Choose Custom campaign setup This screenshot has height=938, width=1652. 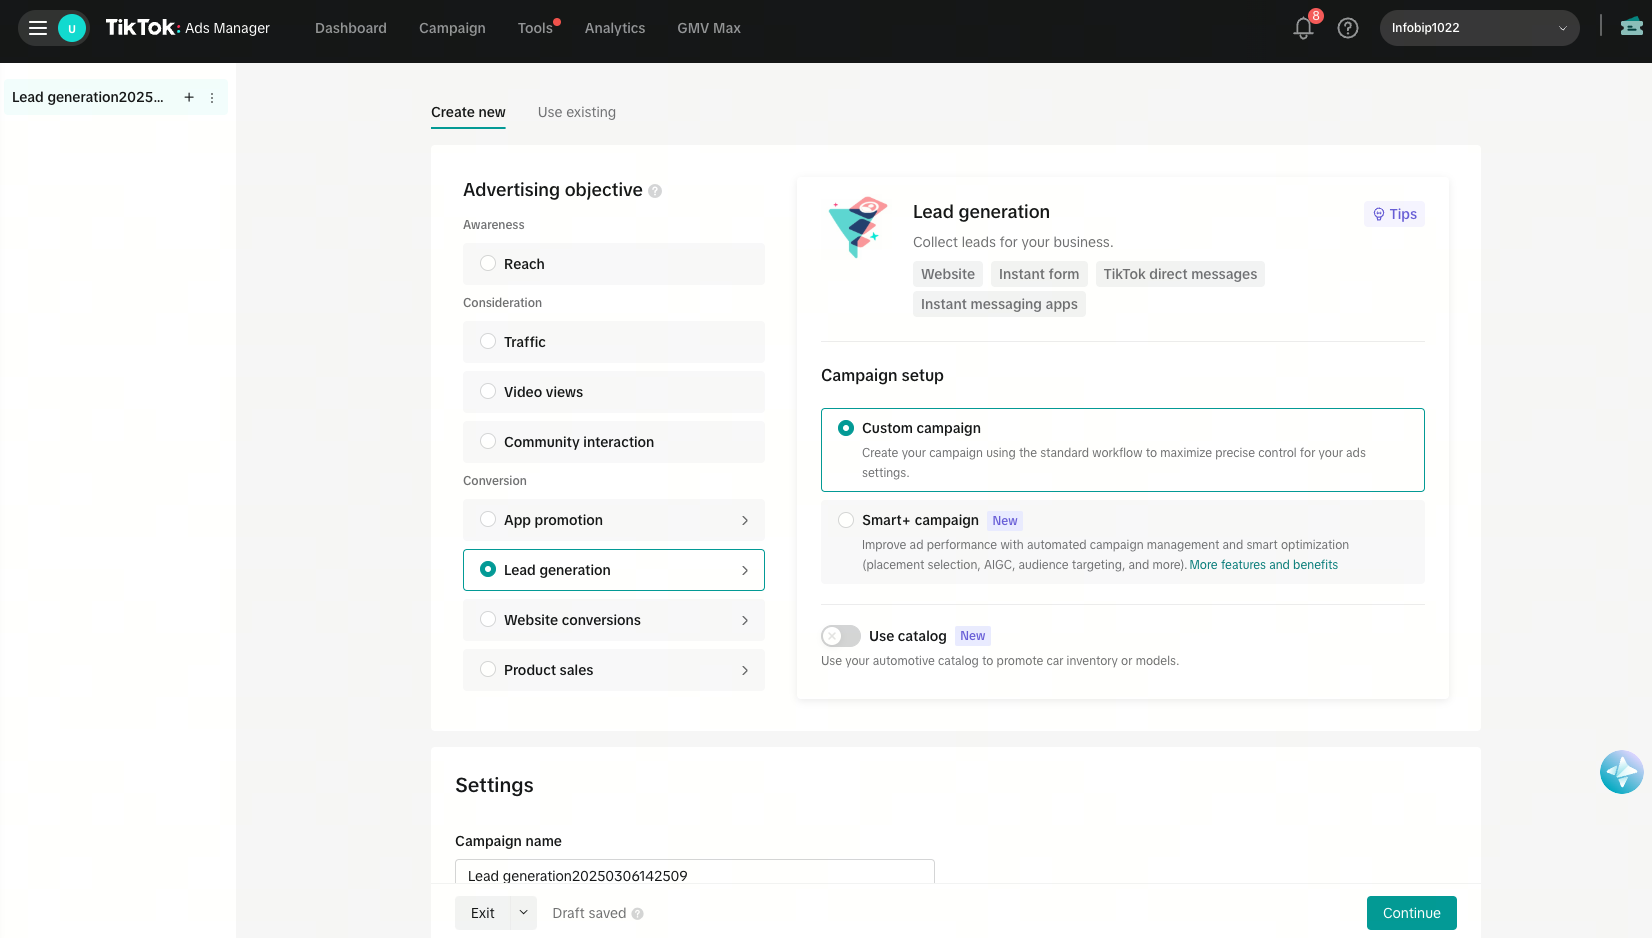tap(1122, 450)
